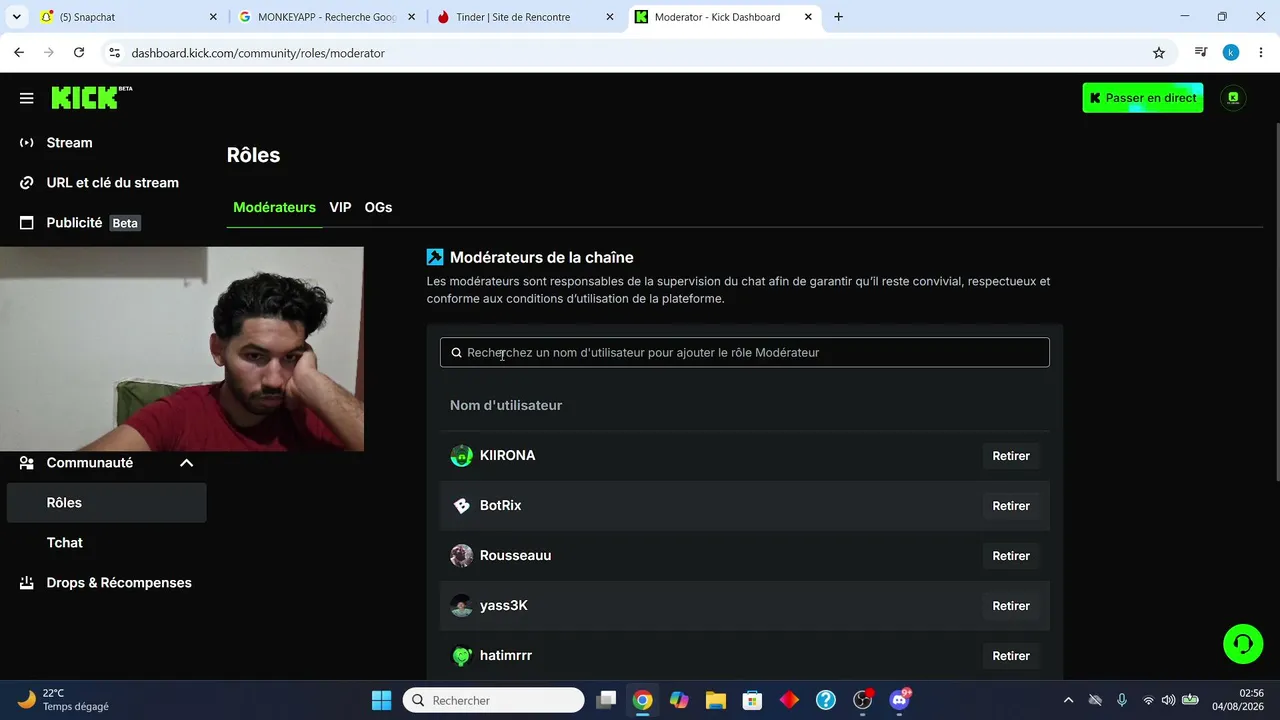1280x720 pixels.
Task: Open OBS Studio from the taskbar
Action: (863, 700)
